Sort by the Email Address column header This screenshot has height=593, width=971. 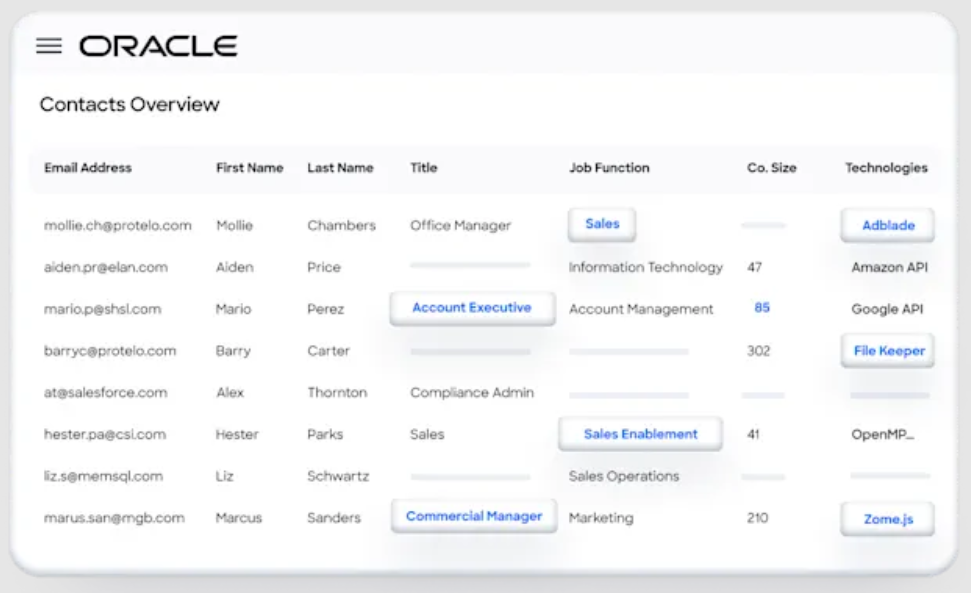coord(88,168)
